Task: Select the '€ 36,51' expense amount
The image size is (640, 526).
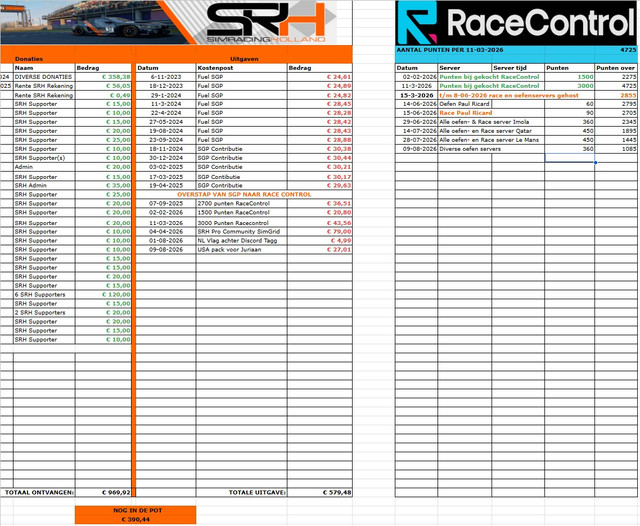Action: pos(320,203)
